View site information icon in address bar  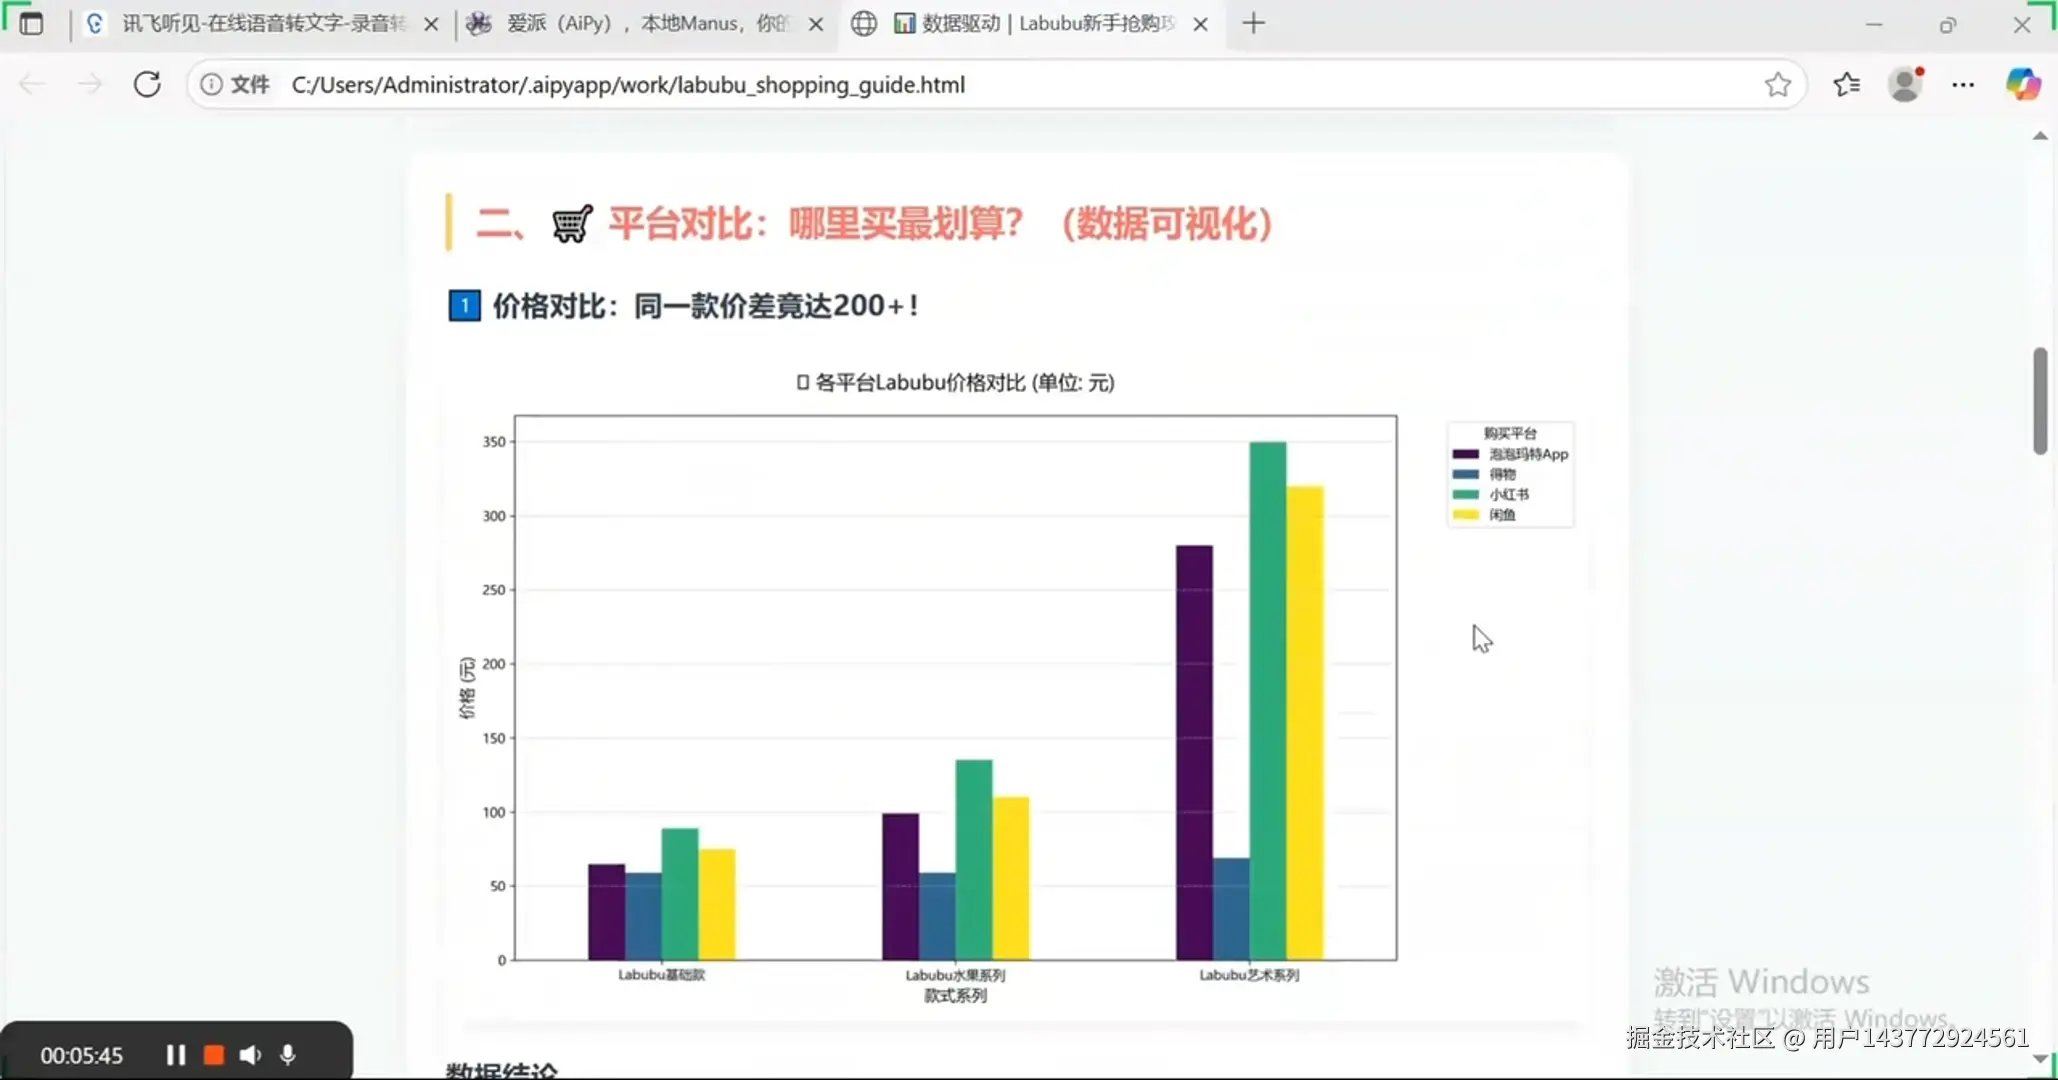(211, 85)
